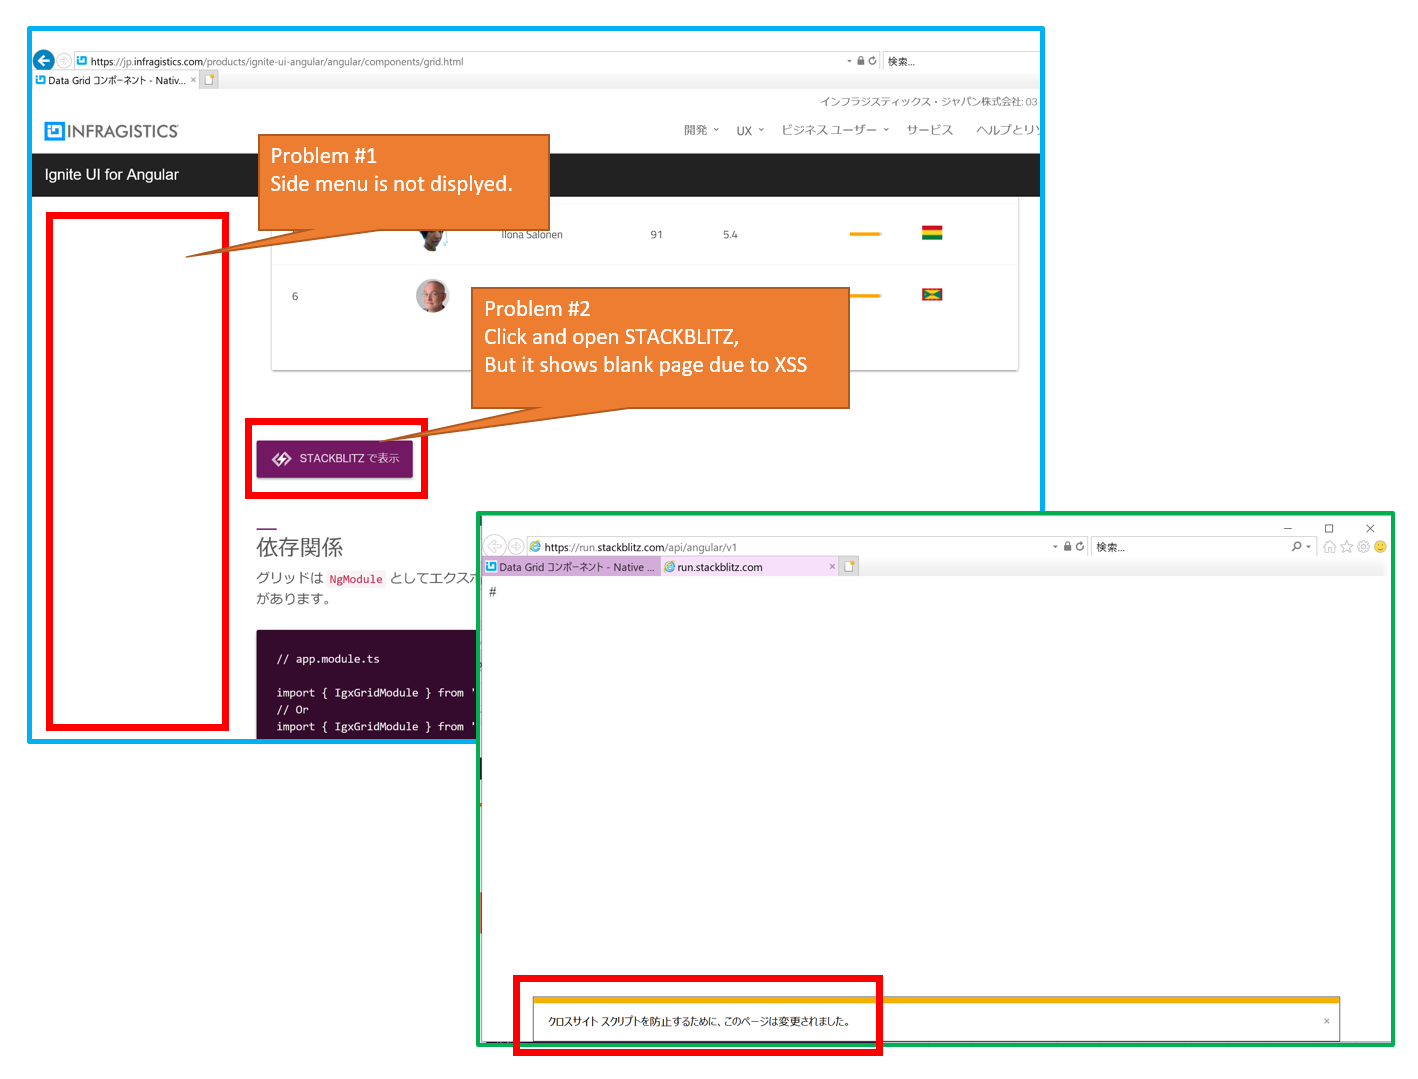1418x1079 pixels.
Task: Open the home page via the home icon
Action: point(1330,546)
